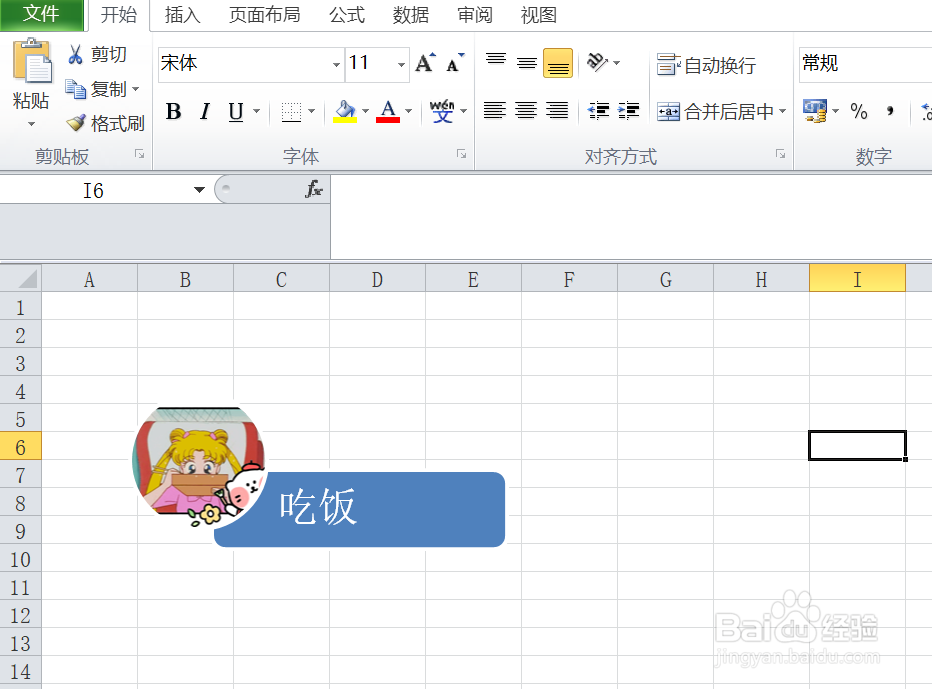Apply comma style

890,111
